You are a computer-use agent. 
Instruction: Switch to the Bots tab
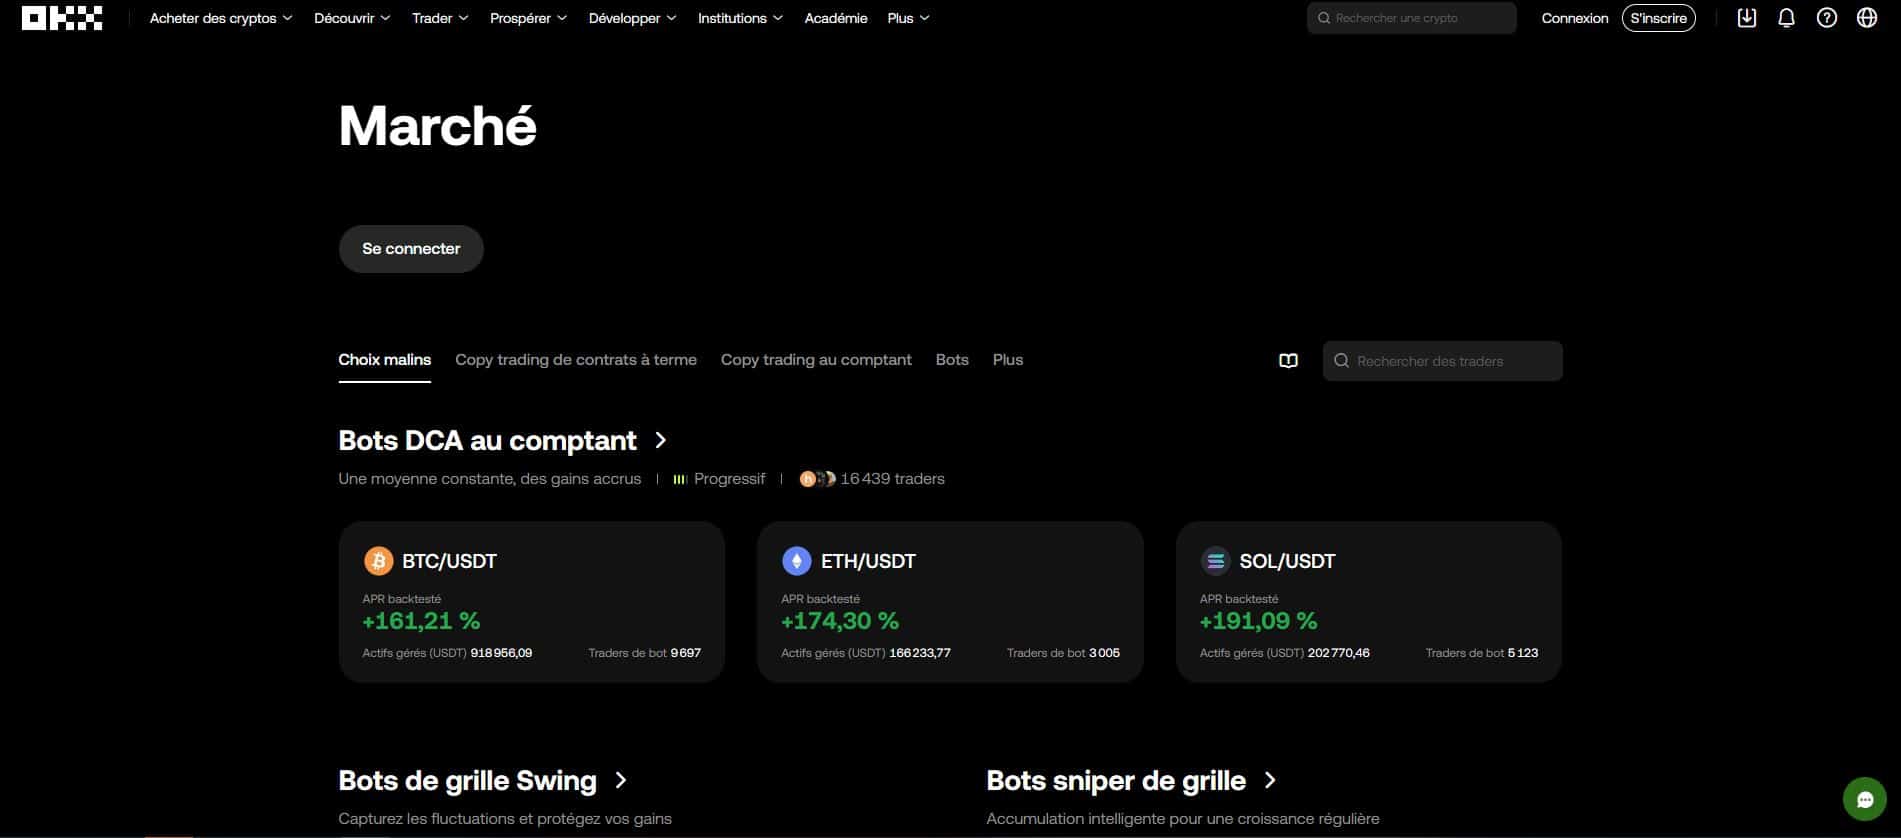pyautogui.click(x=952, y=360)
